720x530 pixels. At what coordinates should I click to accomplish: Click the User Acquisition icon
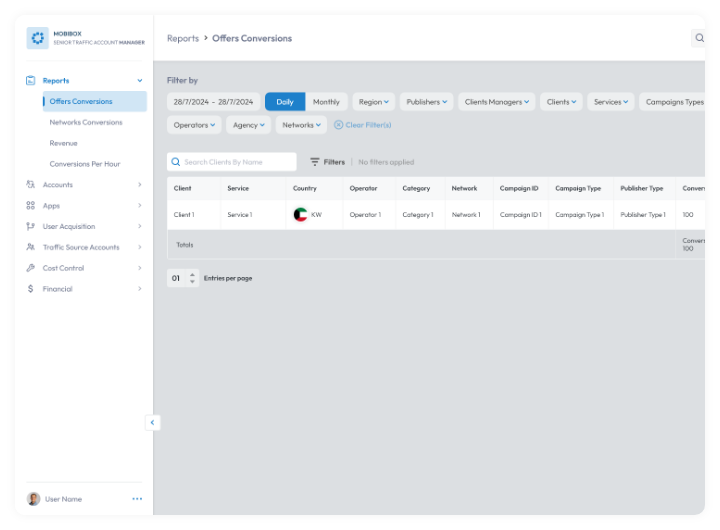click(x=30, y=226)
